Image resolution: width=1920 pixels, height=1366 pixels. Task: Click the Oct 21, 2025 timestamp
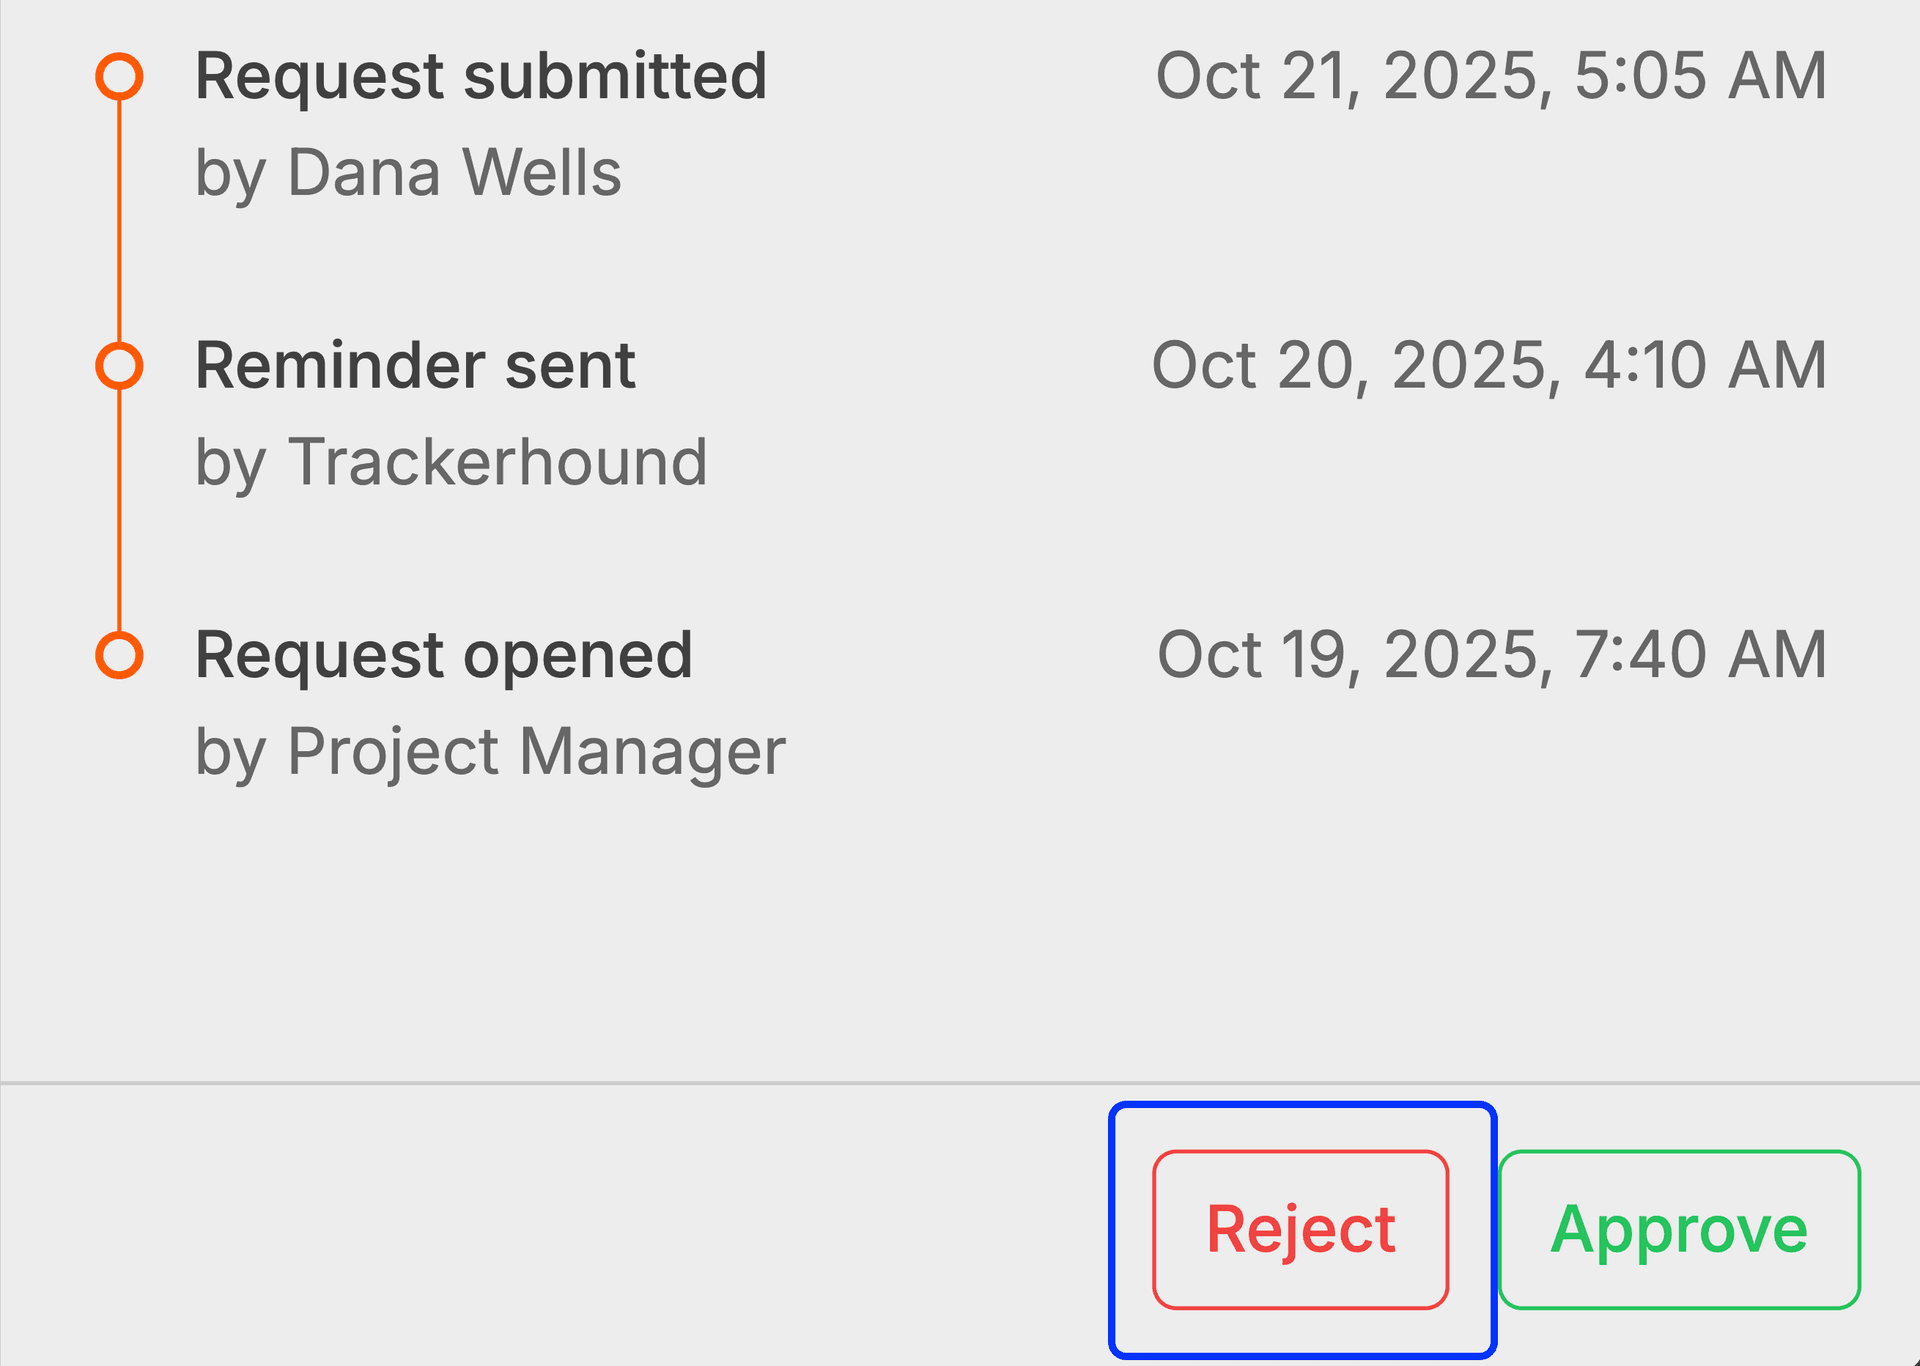(1490, 75)
